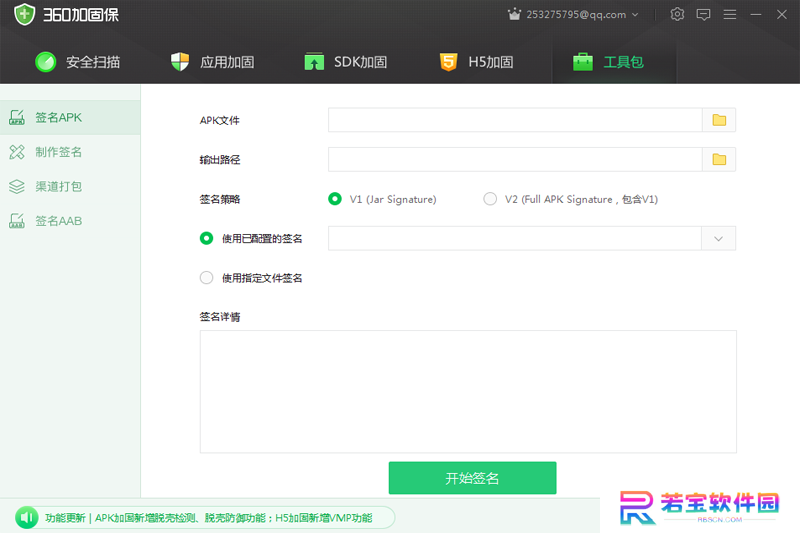Select V2 (Full APK Signature) radio button
Screen dimensions: 800x533
pos(490,199)
